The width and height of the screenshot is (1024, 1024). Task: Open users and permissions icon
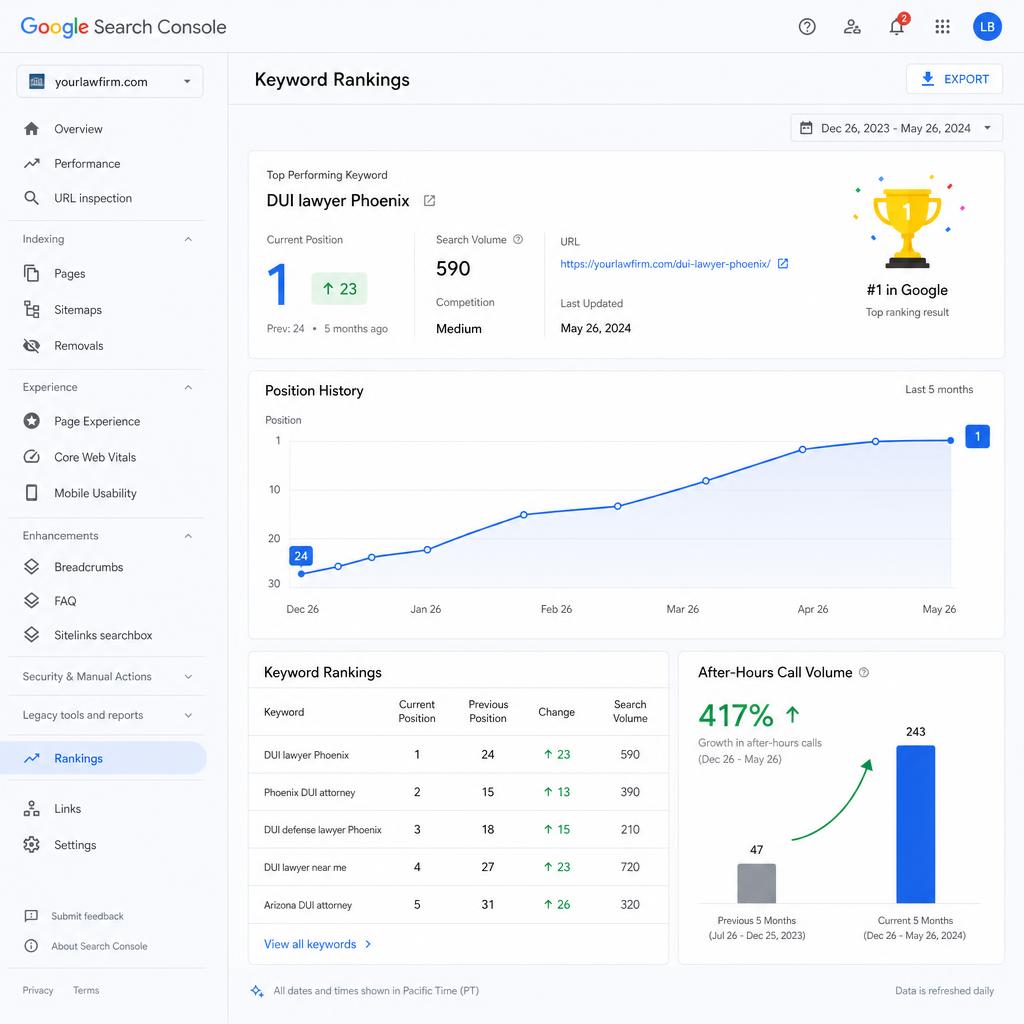(x=852, y=27)
